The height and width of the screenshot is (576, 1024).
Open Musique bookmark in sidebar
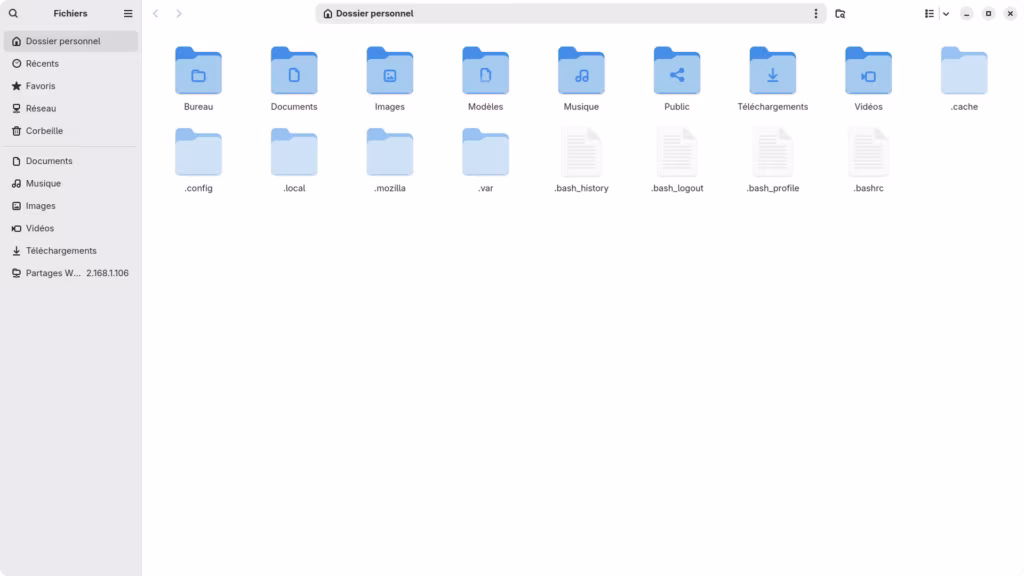click(71, 184)
